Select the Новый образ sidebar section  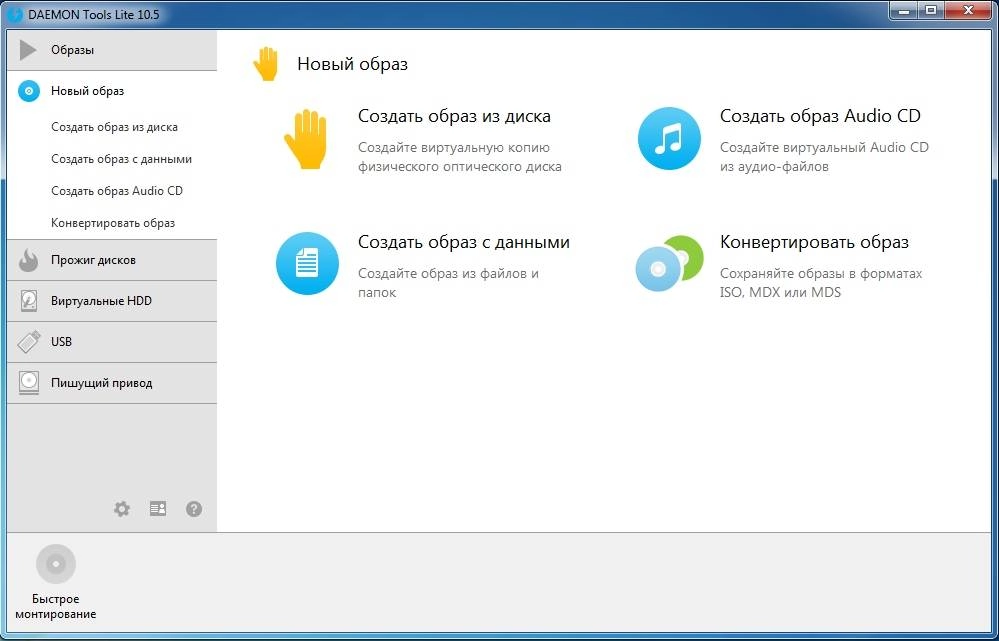click(111, 91)
